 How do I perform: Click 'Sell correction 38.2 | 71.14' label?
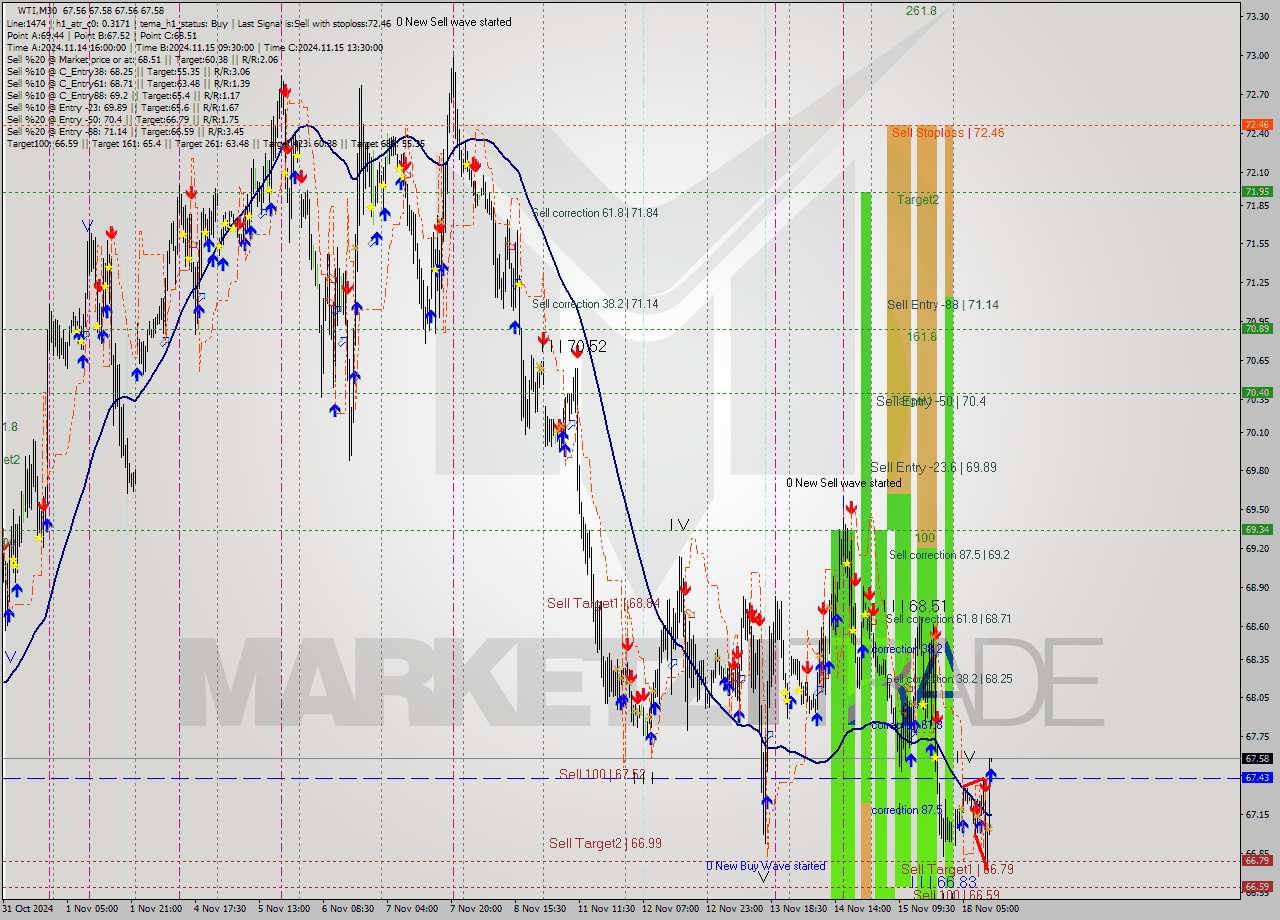coord(595,304)
